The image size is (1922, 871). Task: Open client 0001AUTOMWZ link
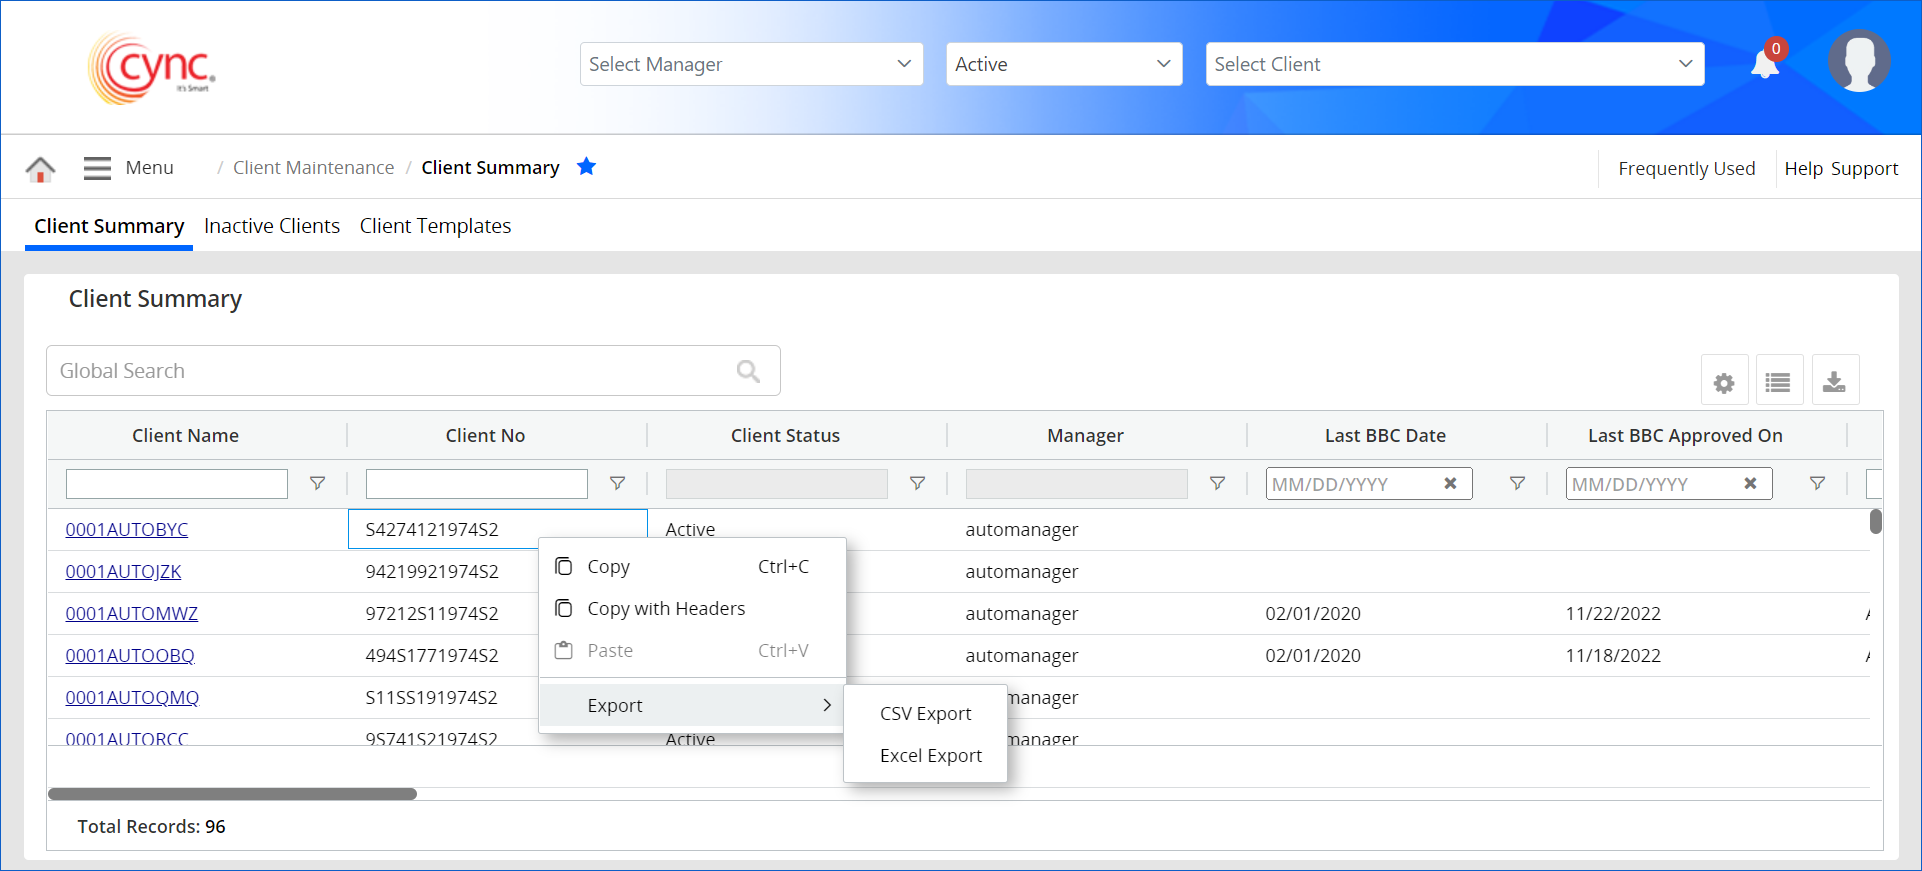click(132, 614)
